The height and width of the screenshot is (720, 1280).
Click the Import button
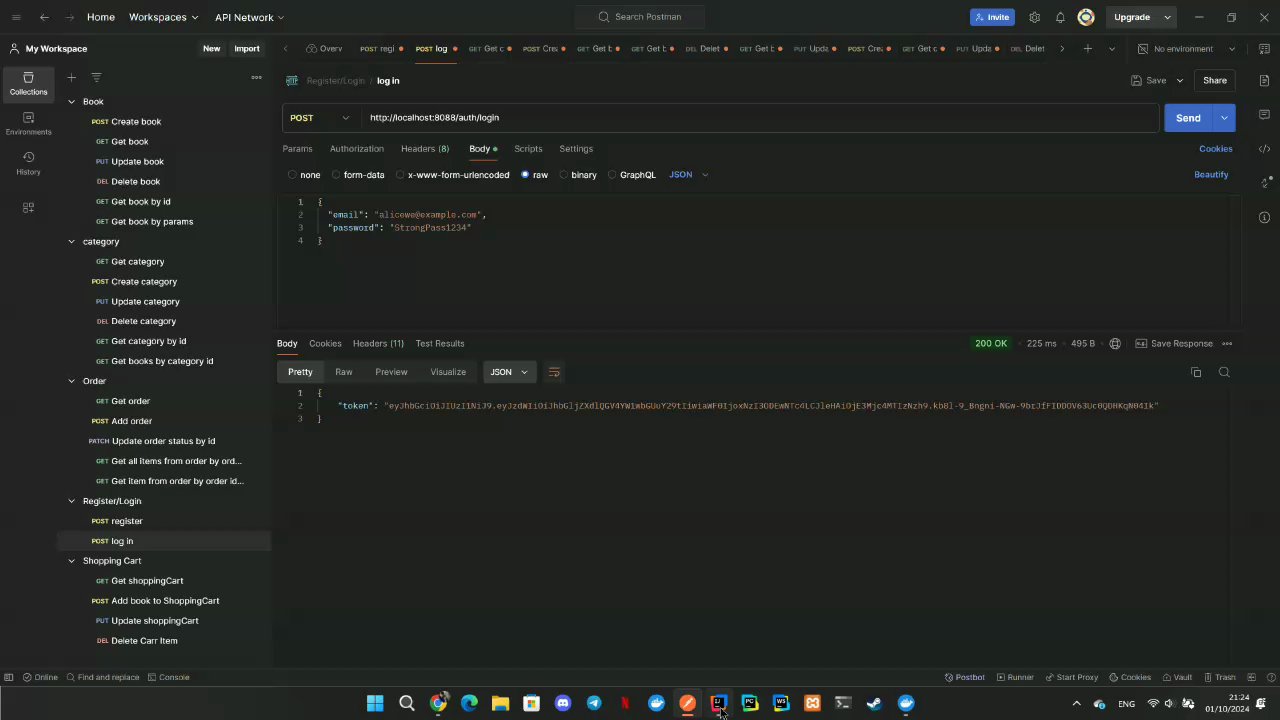pos(247,48)
